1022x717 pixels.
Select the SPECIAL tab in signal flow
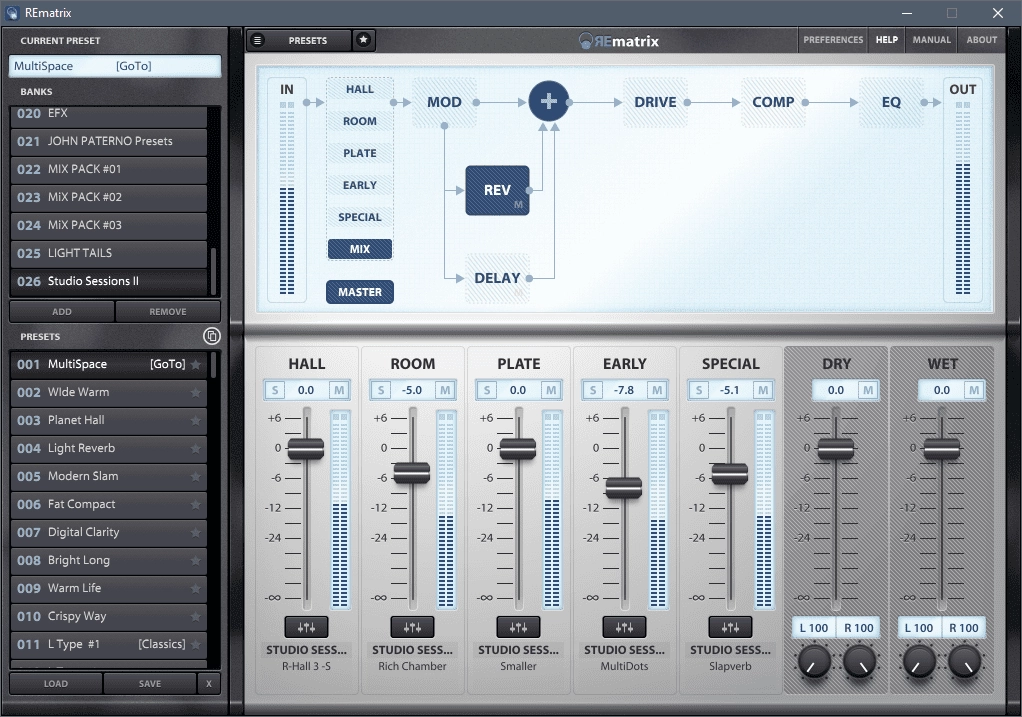(360, 217)
